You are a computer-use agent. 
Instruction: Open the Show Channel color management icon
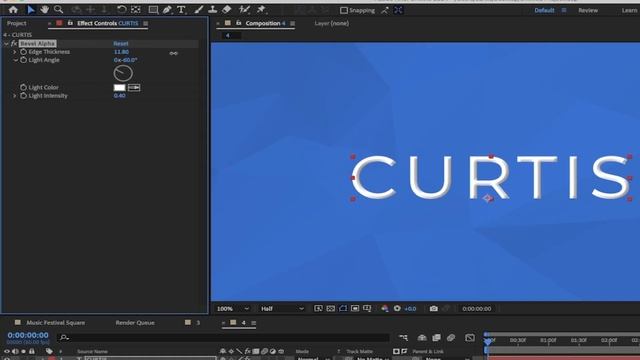coord(384,309)
